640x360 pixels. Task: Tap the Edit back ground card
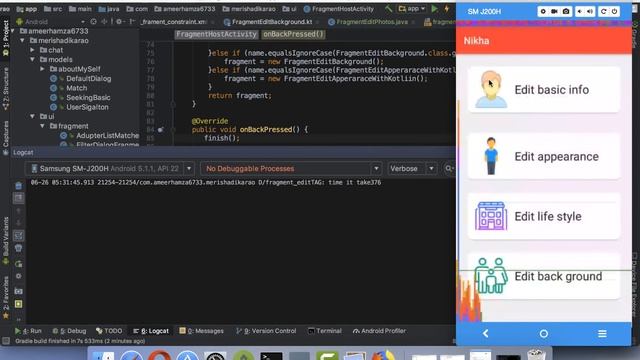(x=544, y=276)
